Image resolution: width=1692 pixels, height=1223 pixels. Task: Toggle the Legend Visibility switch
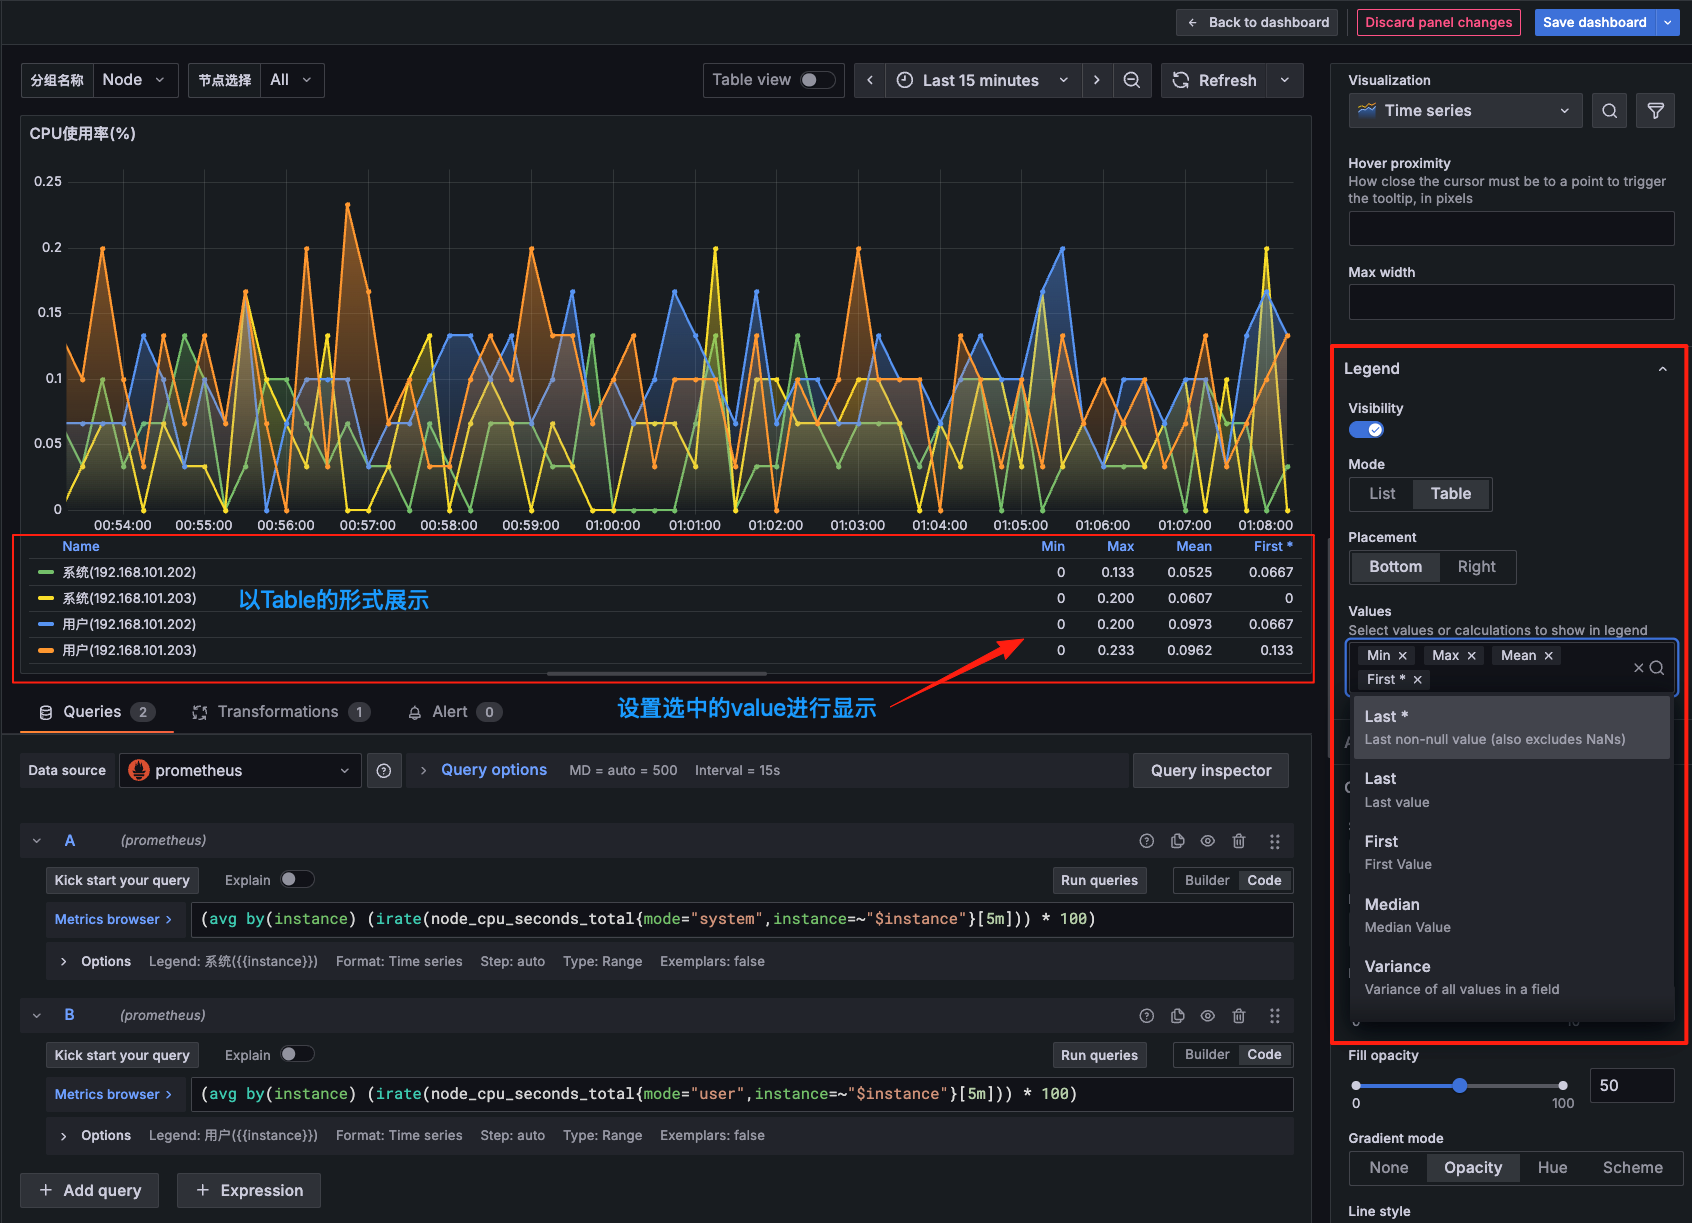click(x=1366, y=429)
